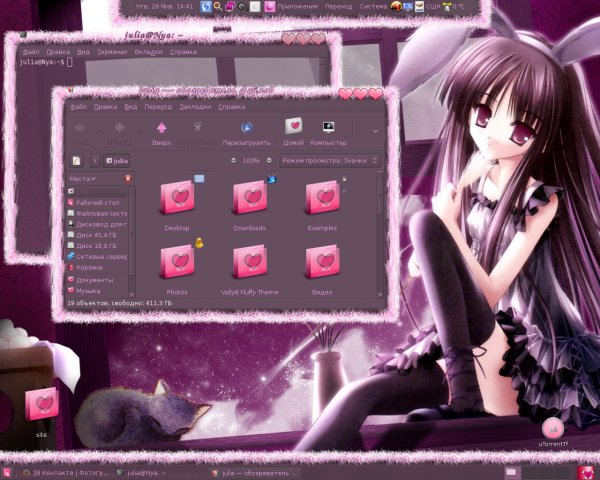Select Файловая система in the sidebar
Image resolution: width=600 pixels, height=480 pixels.
tap(97, 213)
